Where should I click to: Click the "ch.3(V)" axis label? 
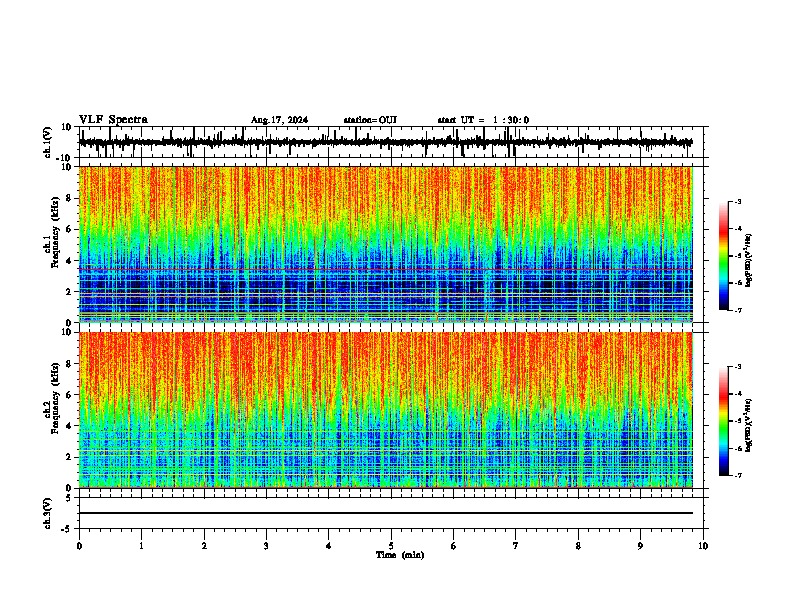[x=47, y=514]
